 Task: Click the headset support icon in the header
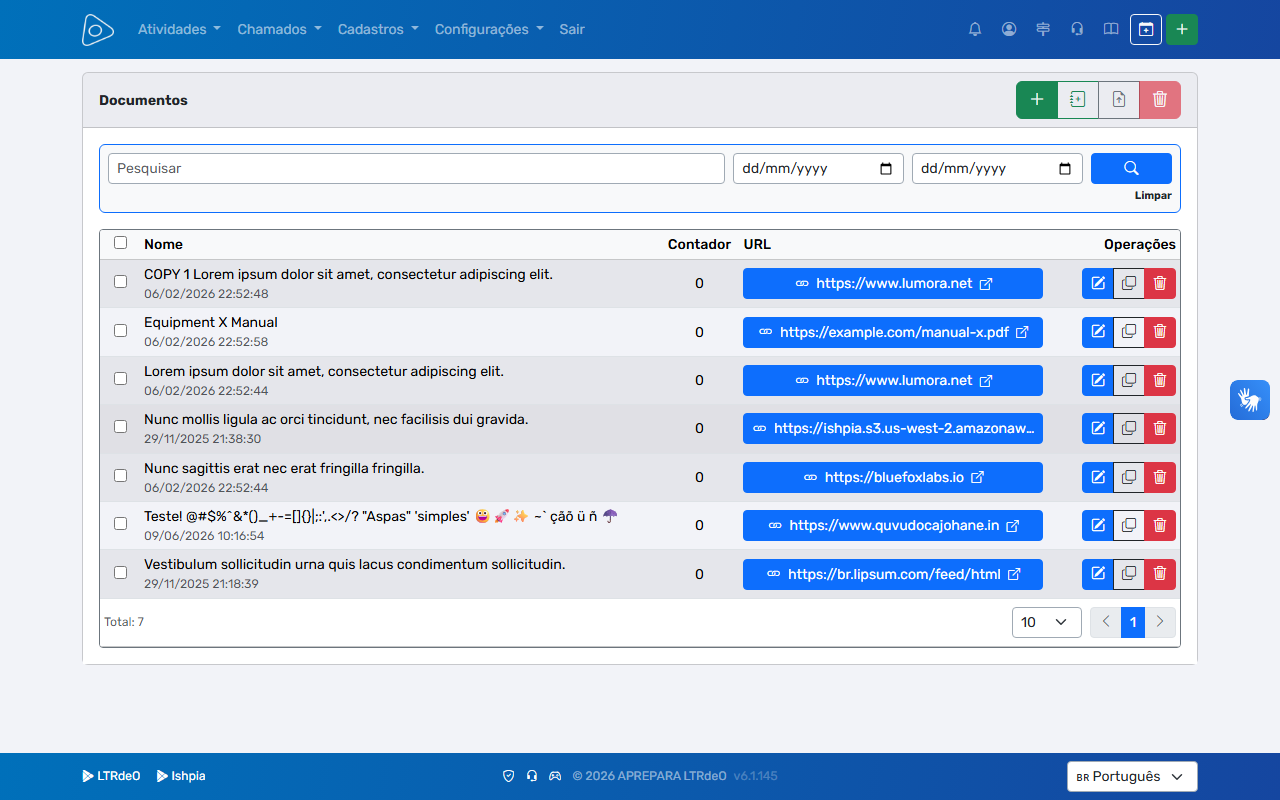(1077, 29)
